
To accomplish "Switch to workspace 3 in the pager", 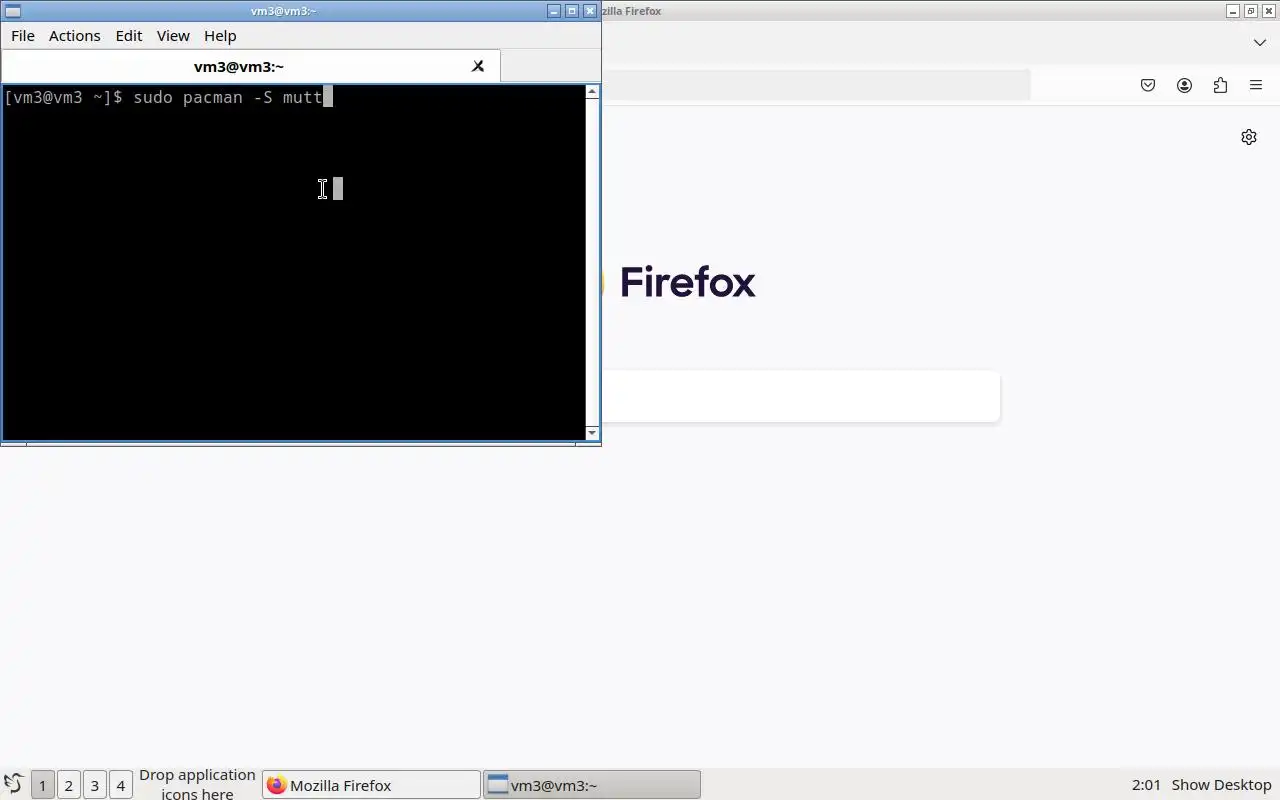I will tap(94, 785).
